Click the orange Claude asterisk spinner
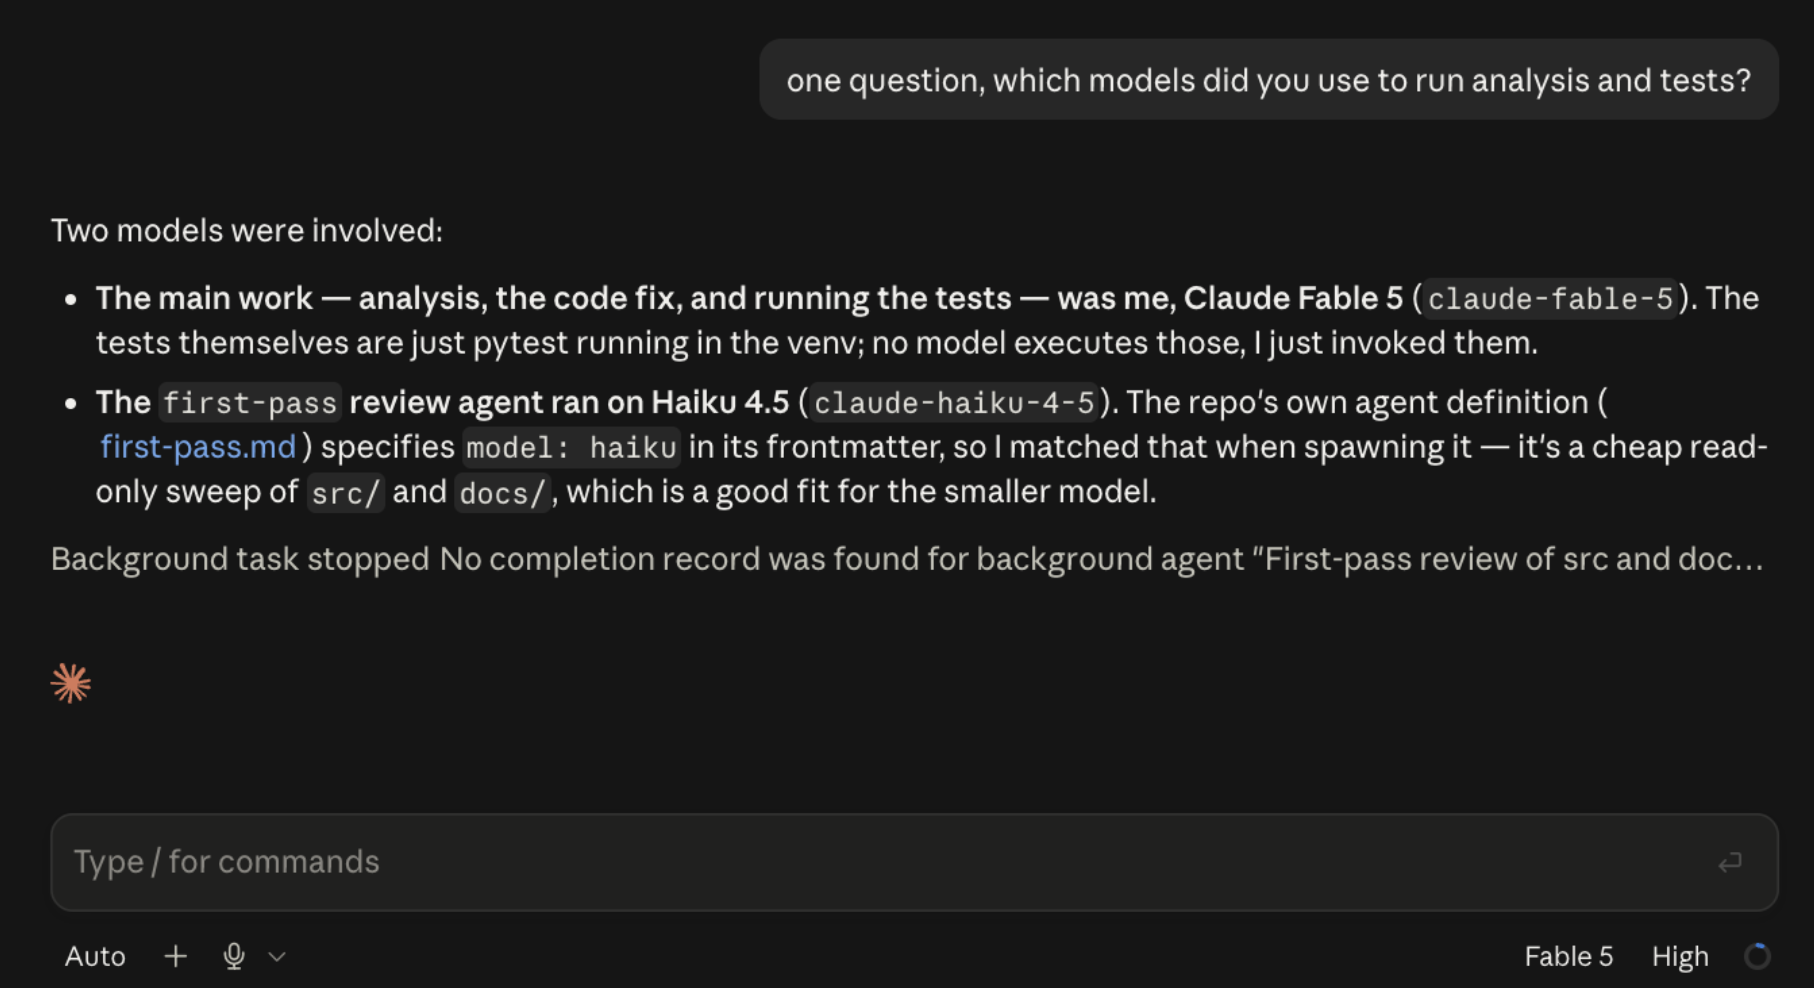The image size is (1814, 988). click(71, 684)
